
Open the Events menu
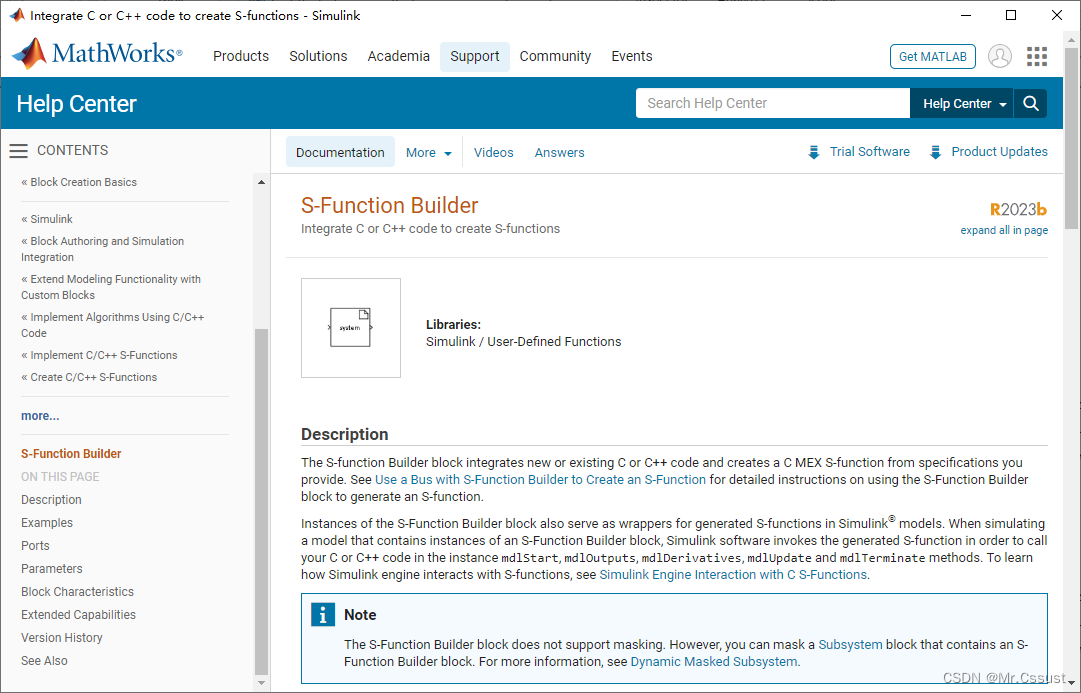pos(632,57)
